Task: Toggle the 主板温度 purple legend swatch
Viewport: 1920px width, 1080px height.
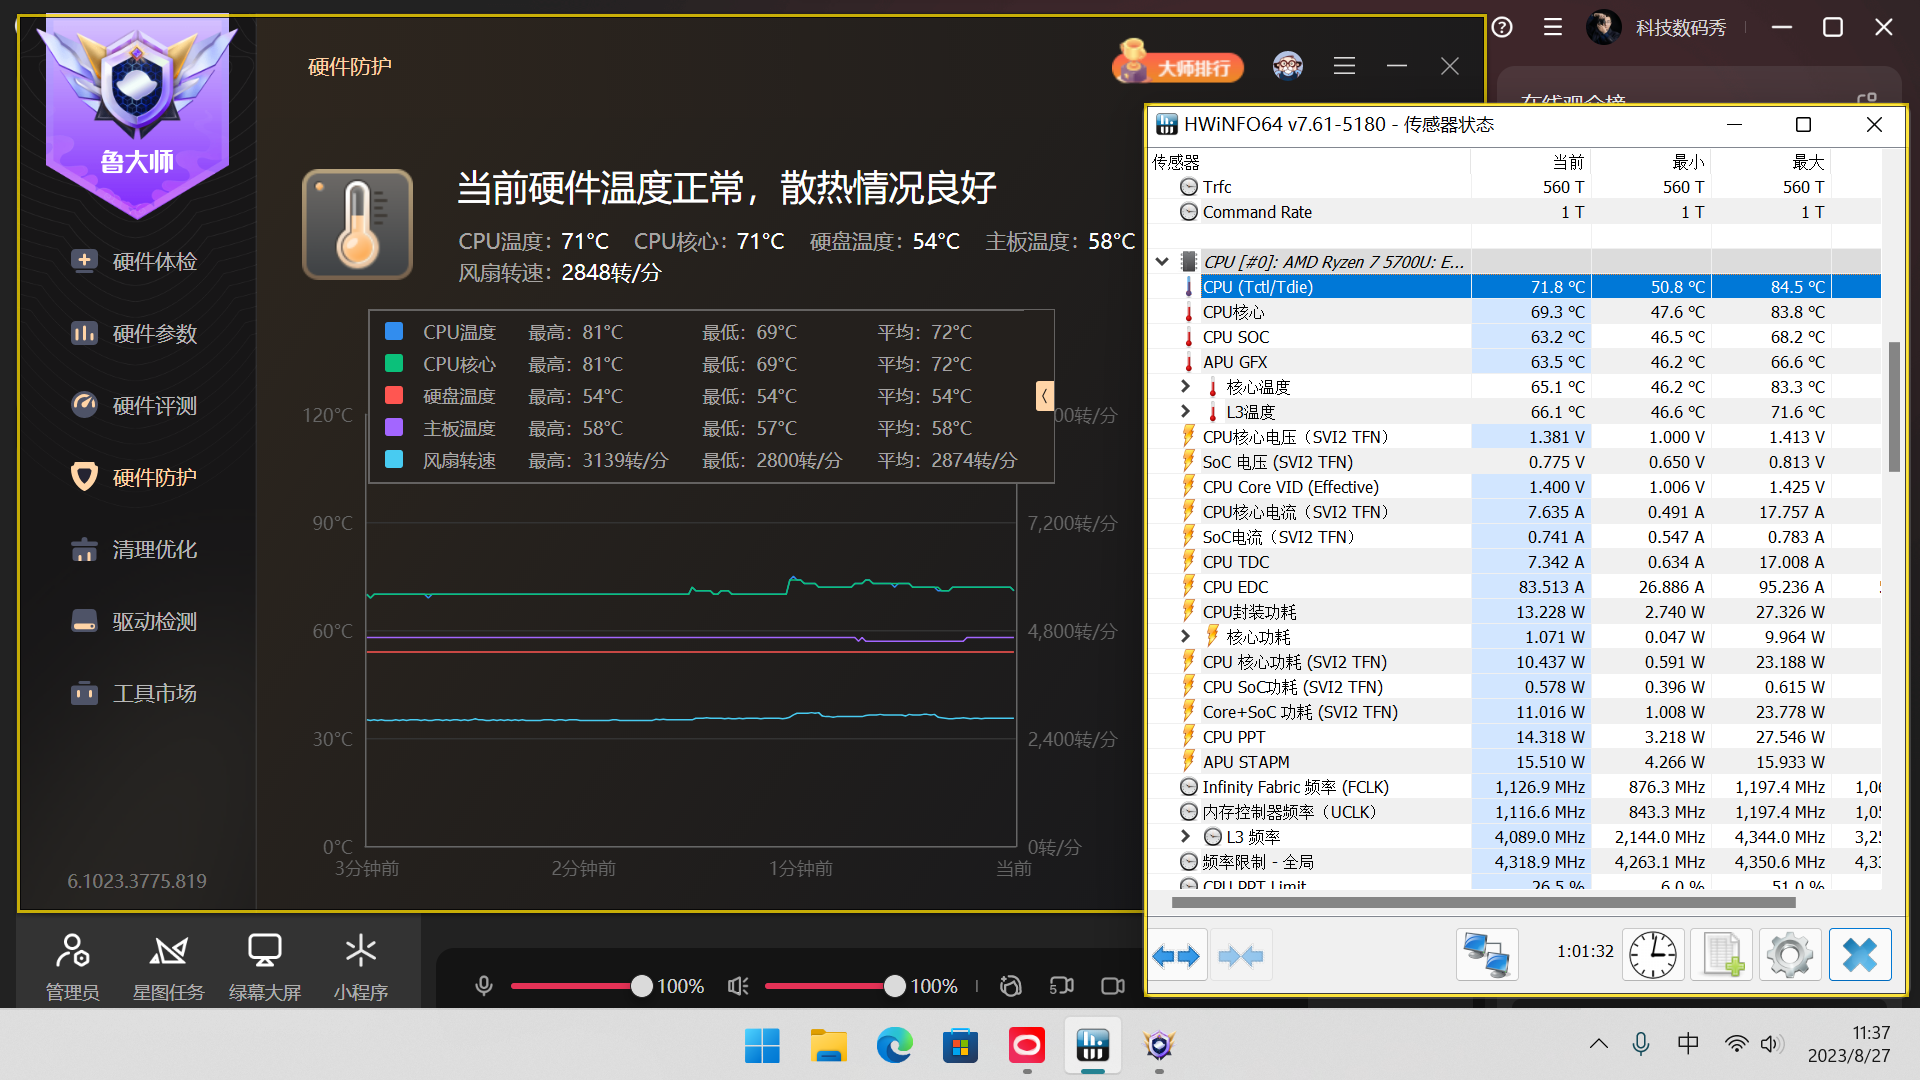Action: click(394, 427)
